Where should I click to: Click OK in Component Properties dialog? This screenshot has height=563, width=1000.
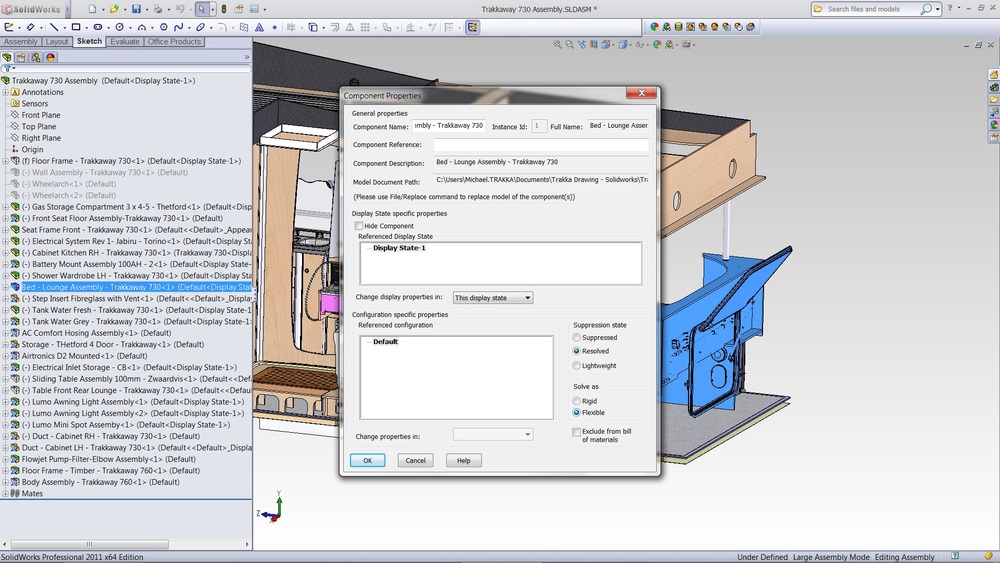[367, 461]
